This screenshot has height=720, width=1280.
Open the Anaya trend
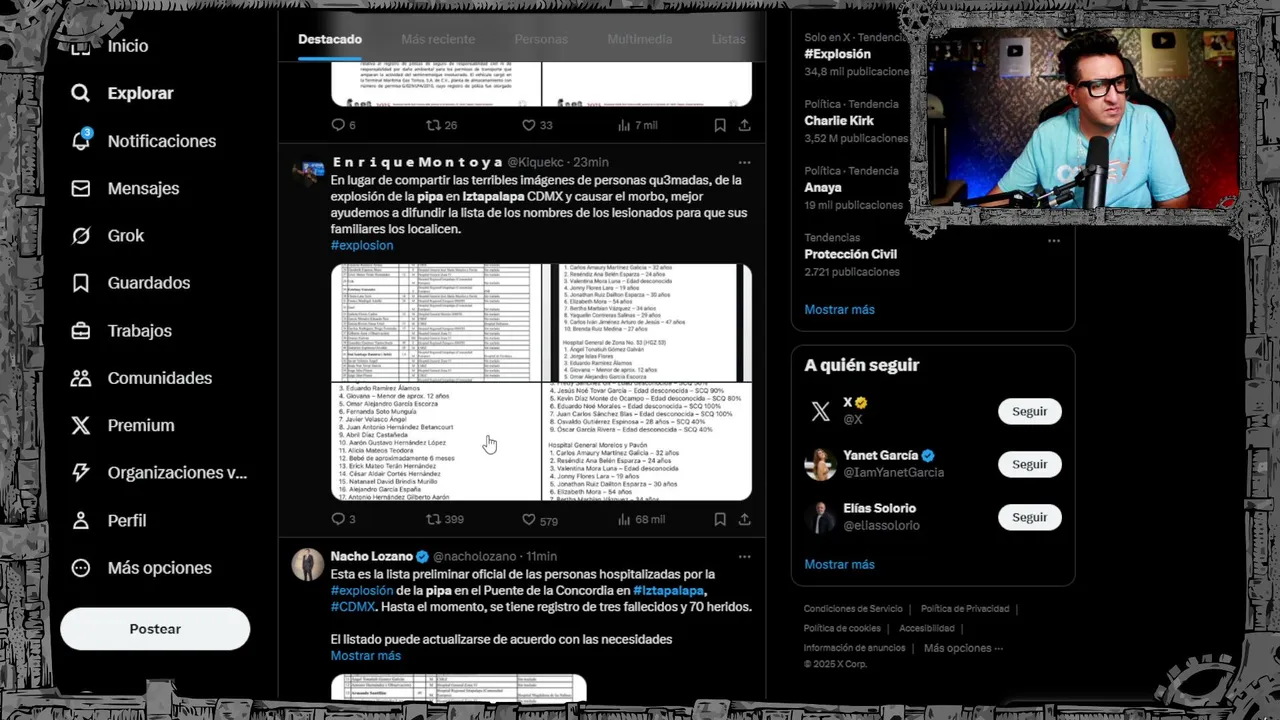tap(823, 187)
